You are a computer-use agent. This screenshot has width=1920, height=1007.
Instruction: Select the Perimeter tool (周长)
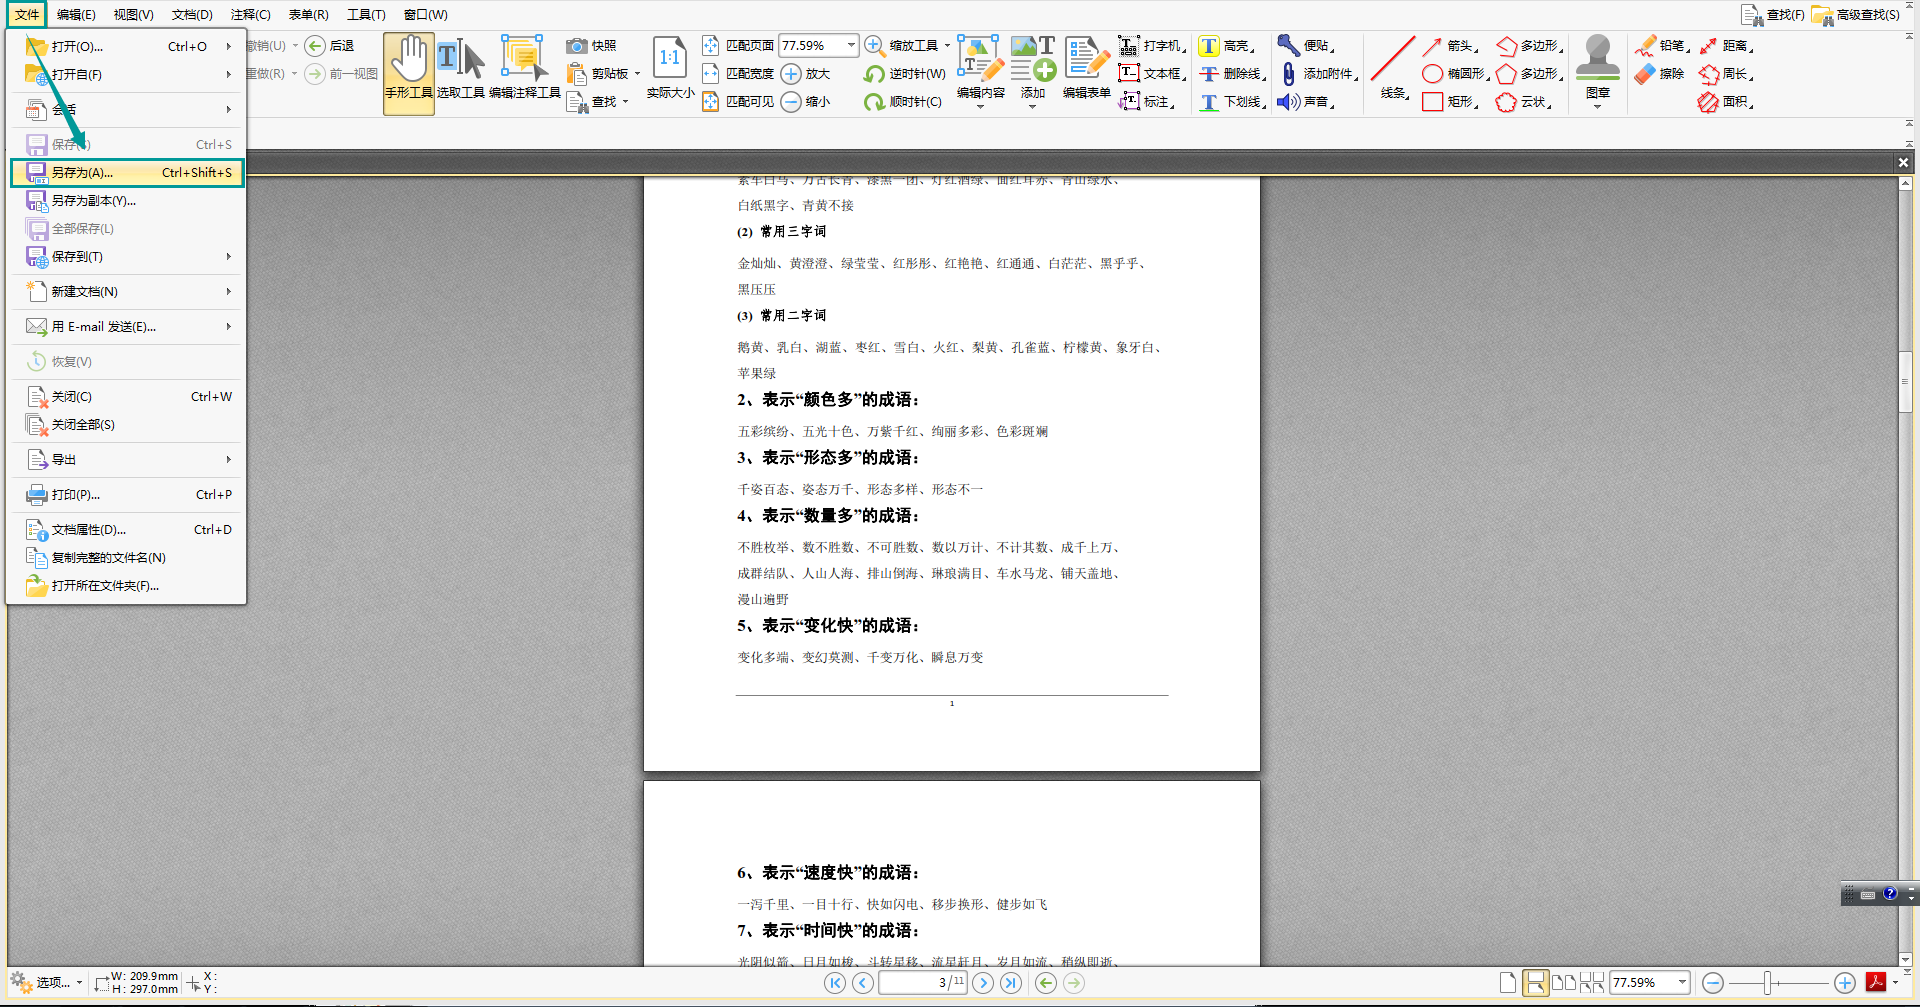point(1726,74)
